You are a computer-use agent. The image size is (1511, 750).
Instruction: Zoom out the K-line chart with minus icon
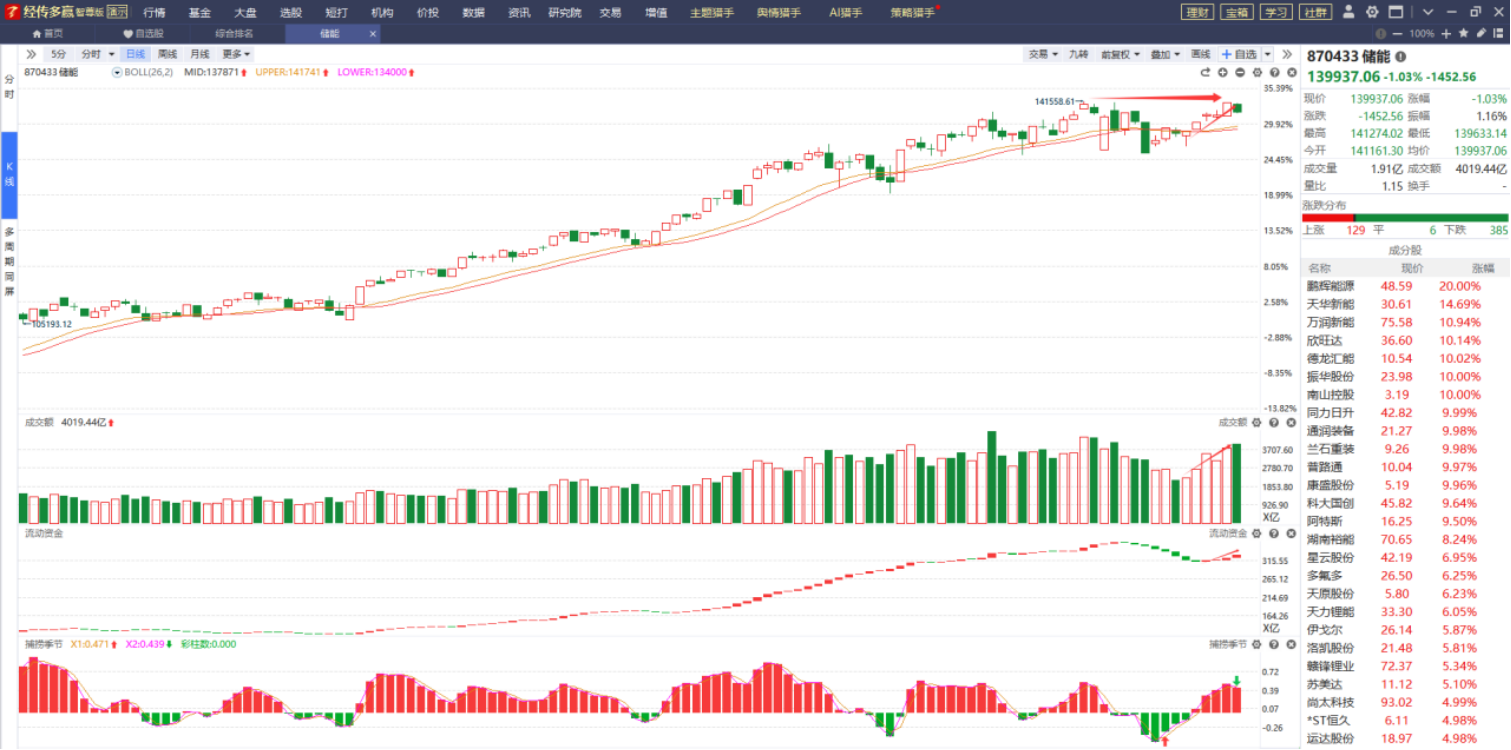[1240, 73]
